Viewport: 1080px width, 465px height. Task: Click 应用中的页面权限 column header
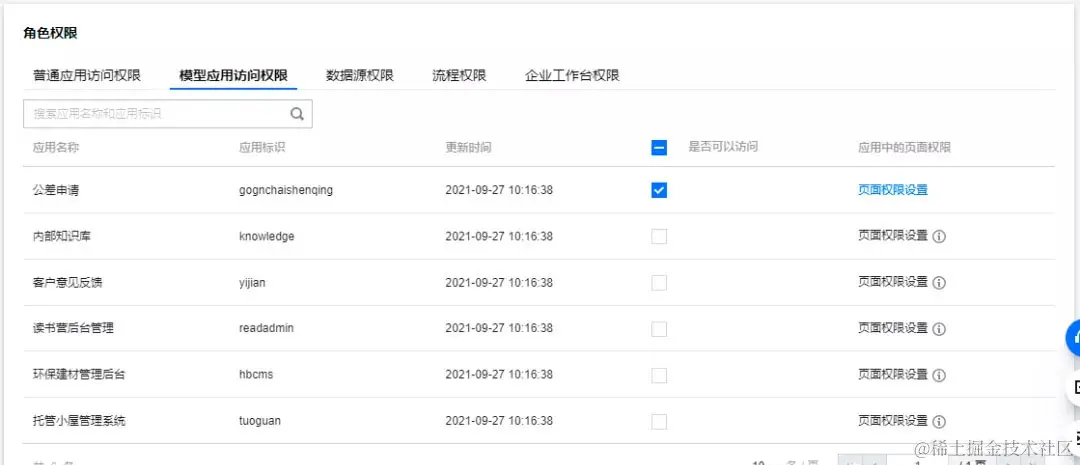click(904, 147)
